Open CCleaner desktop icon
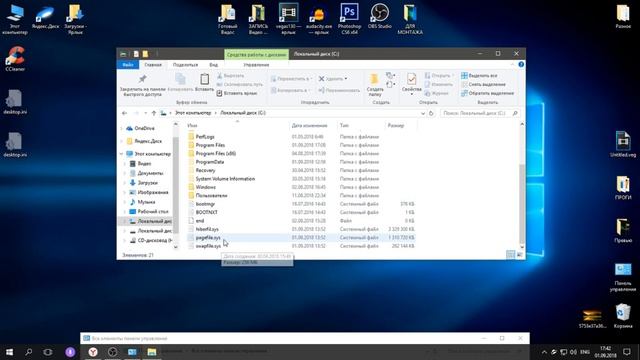The width and height of the screenshot is (640, 360). pyautogui.click(x=15, y=58)
